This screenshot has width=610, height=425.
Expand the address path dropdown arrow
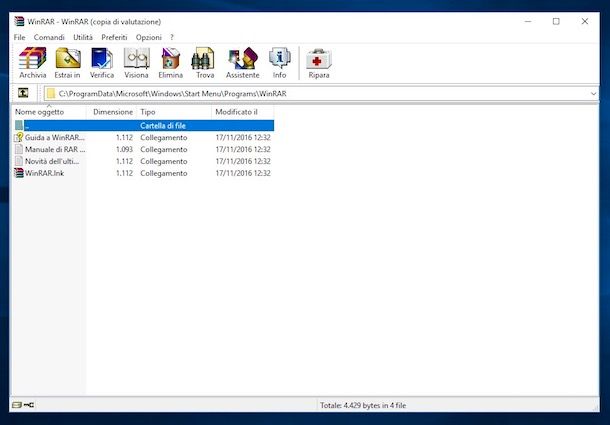pos(593,93)
